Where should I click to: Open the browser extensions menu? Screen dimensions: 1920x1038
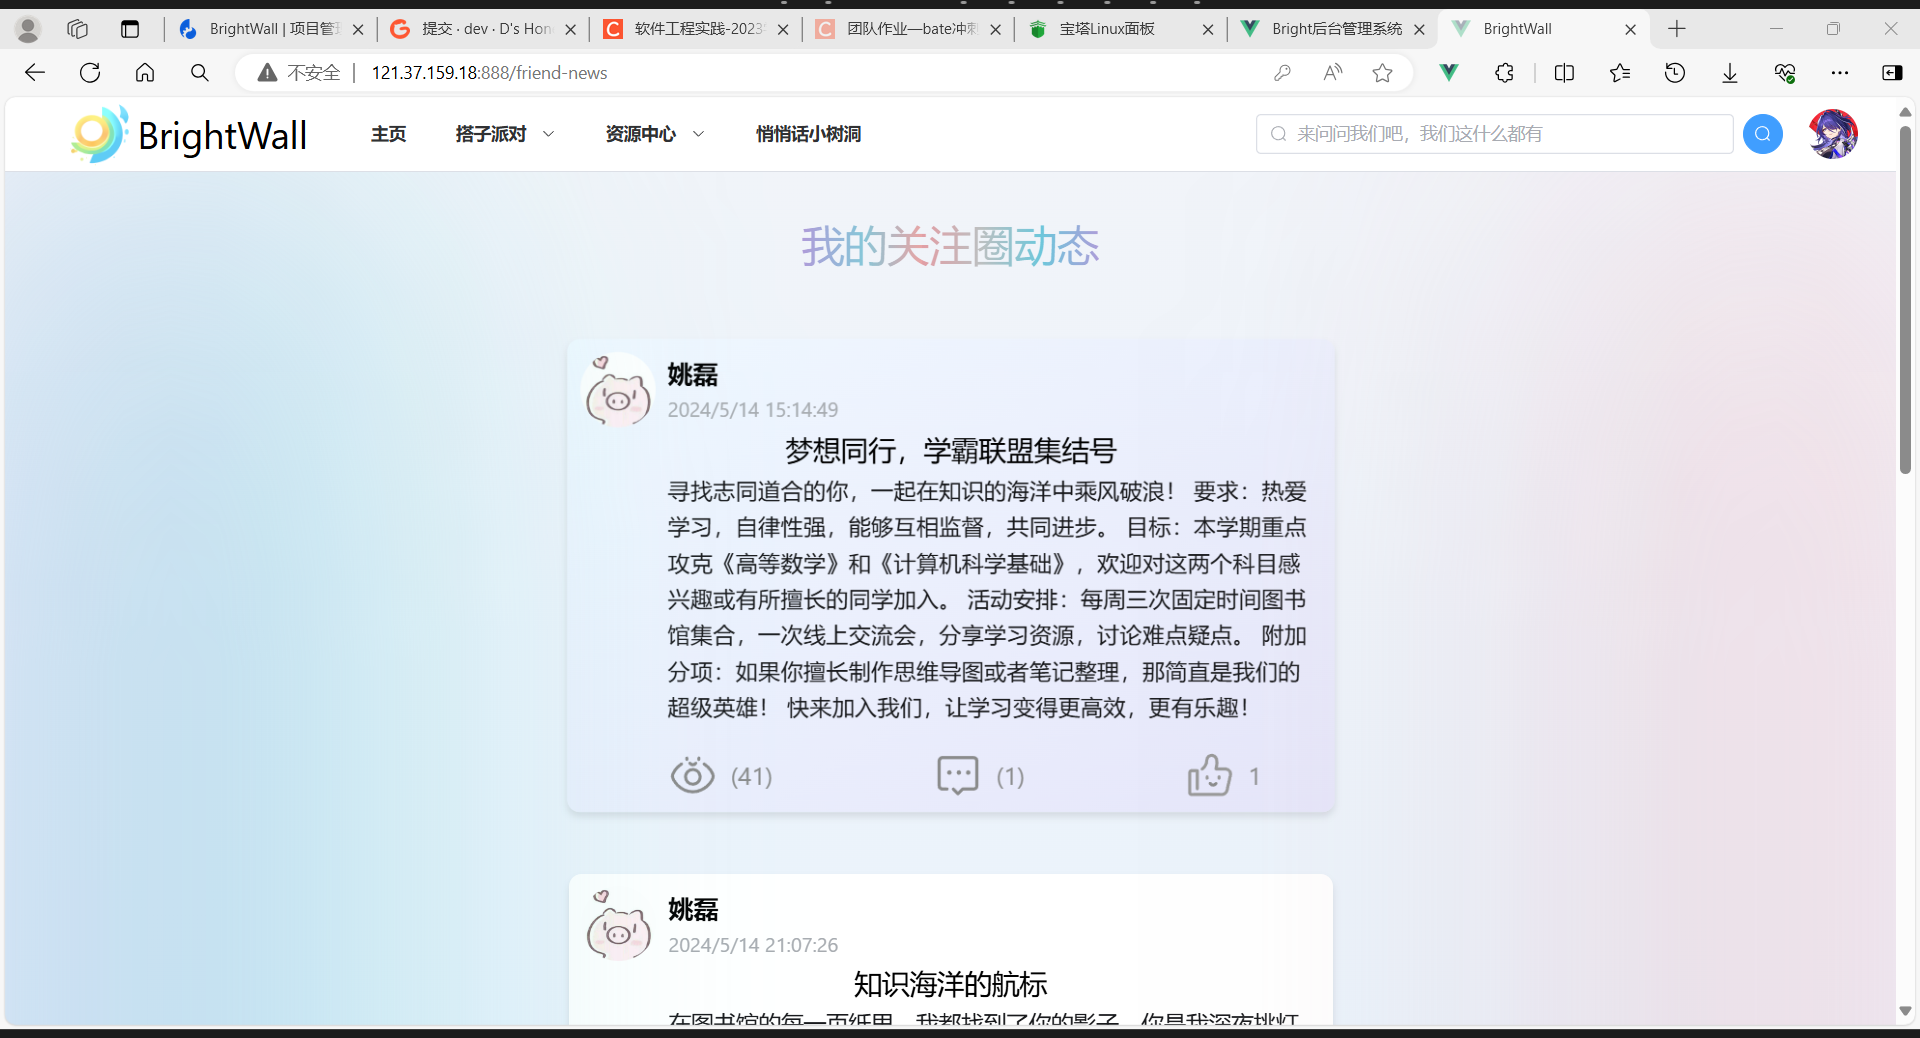click(x=1504, y=73)
